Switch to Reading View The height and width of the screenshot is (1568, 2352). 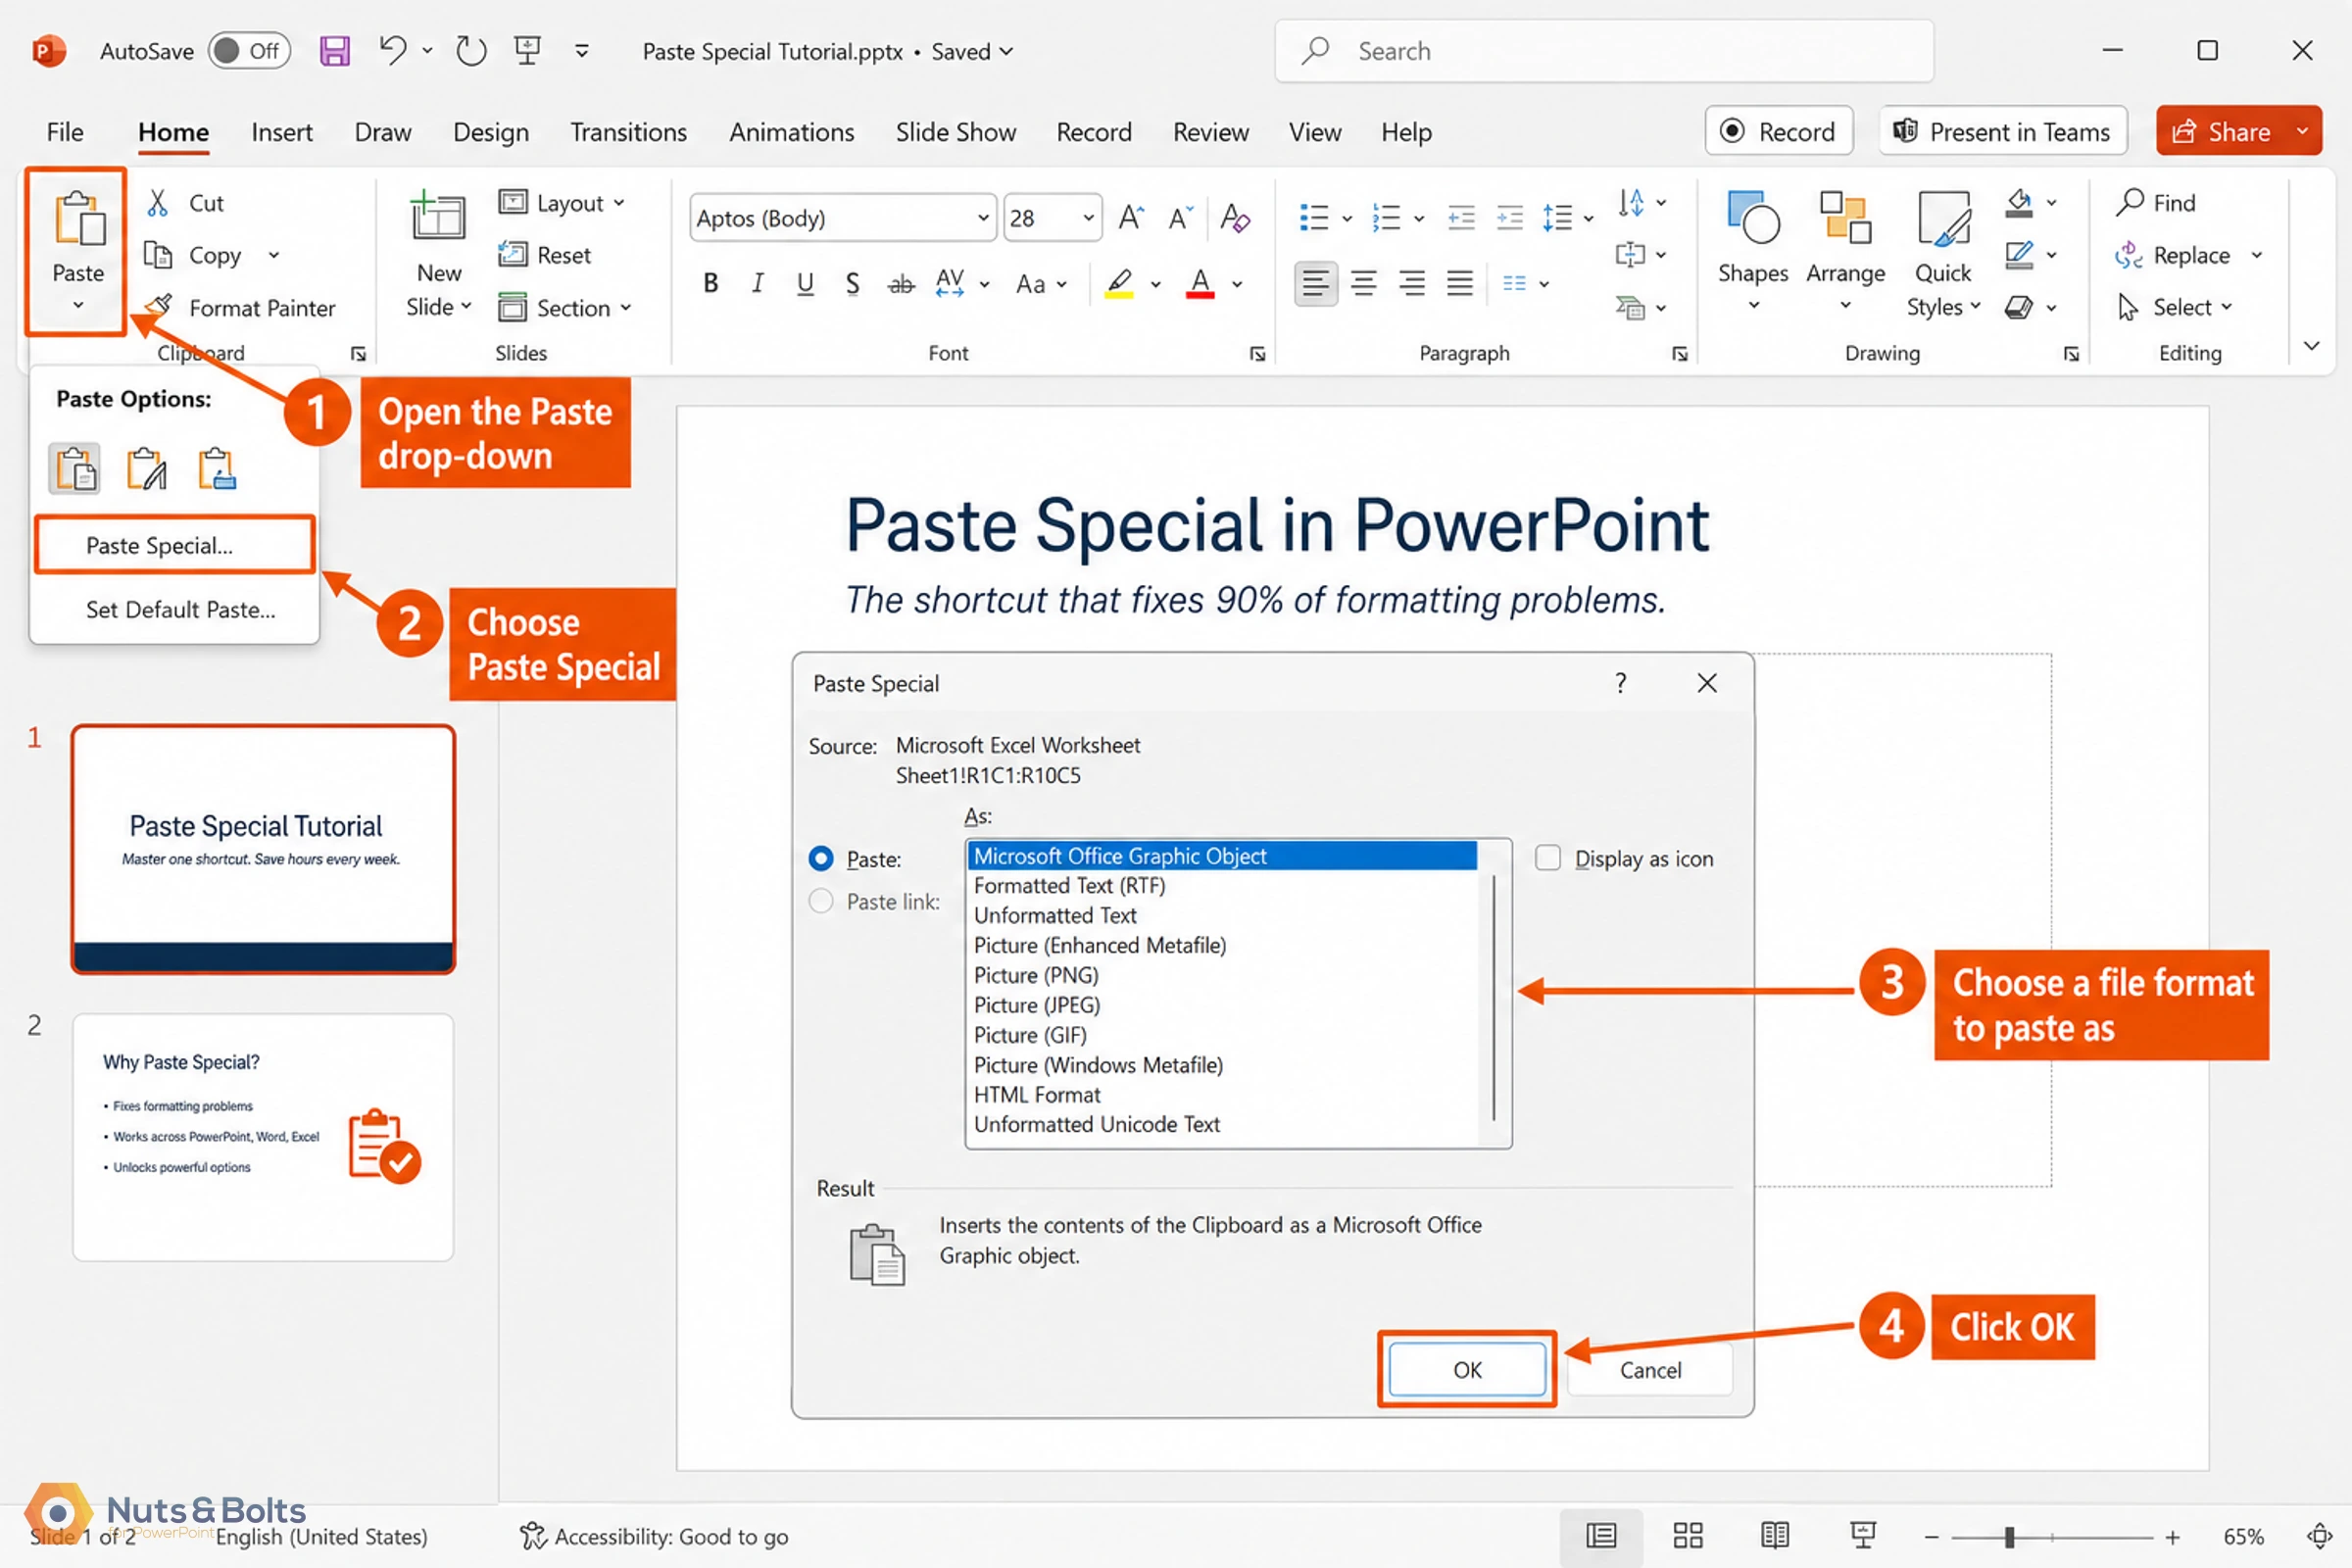point(1775,1536)
